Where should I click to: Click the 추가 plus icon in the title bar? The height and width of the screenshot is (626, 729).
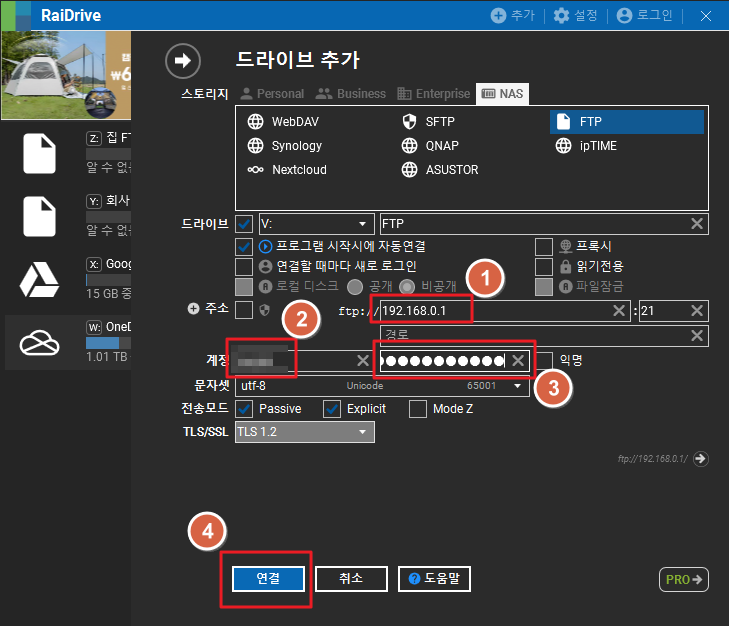pyautogui.click(x=498, y=15)
